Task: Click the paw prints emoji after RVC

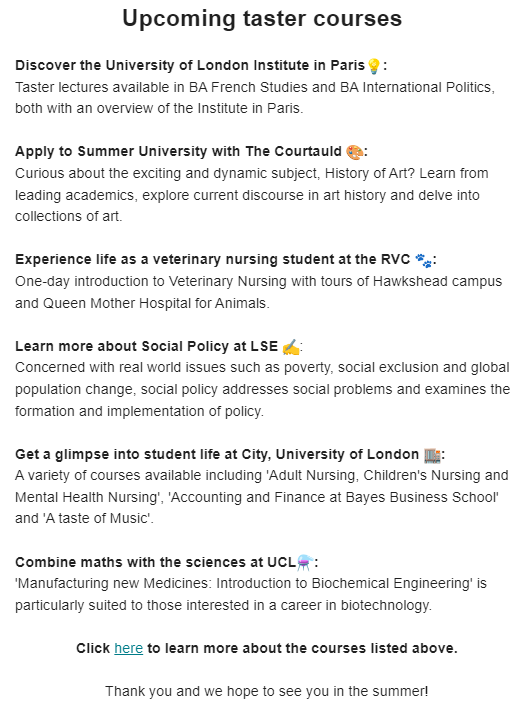Action: point(423,260)
